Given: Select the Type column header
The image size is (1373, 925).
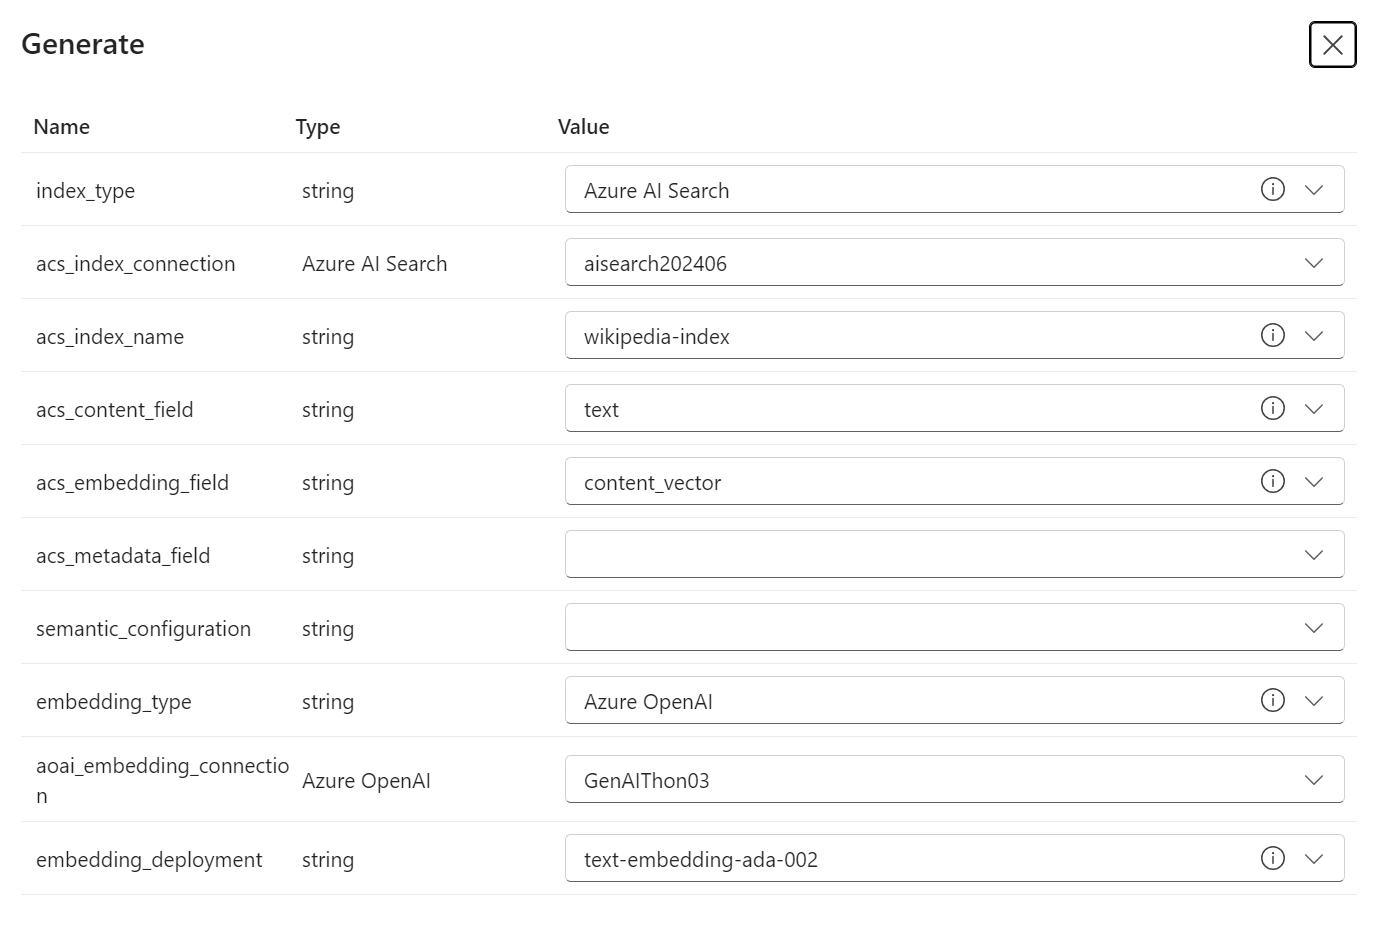Looking at the screenshot, I should coord(318,127).
